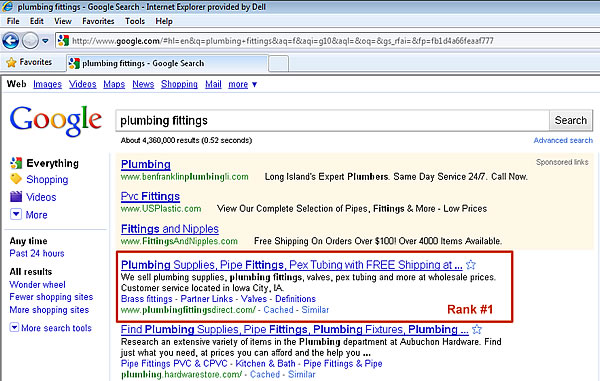Open the Maps link in top navigation
Image resolution: width=600 pixels, height=381 pixels.
point(114,84)
